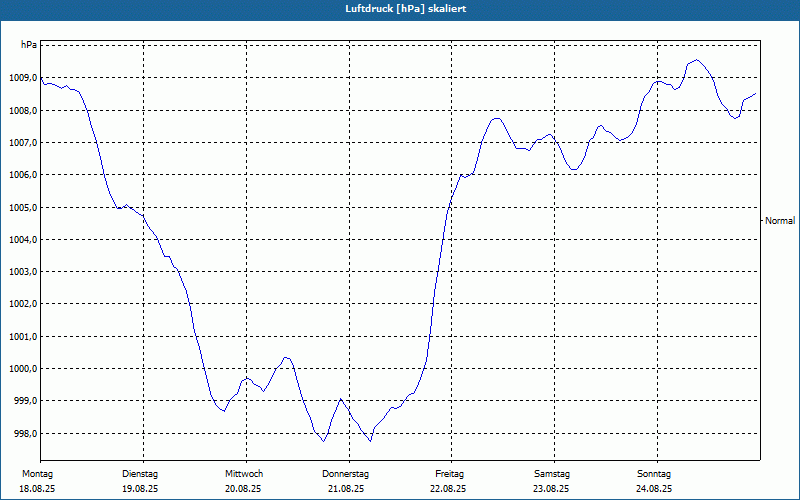The width and height of the screenshot is (800, 500).
Task: Click the 1005,0 pressure axis value
Action: point(23,208)
